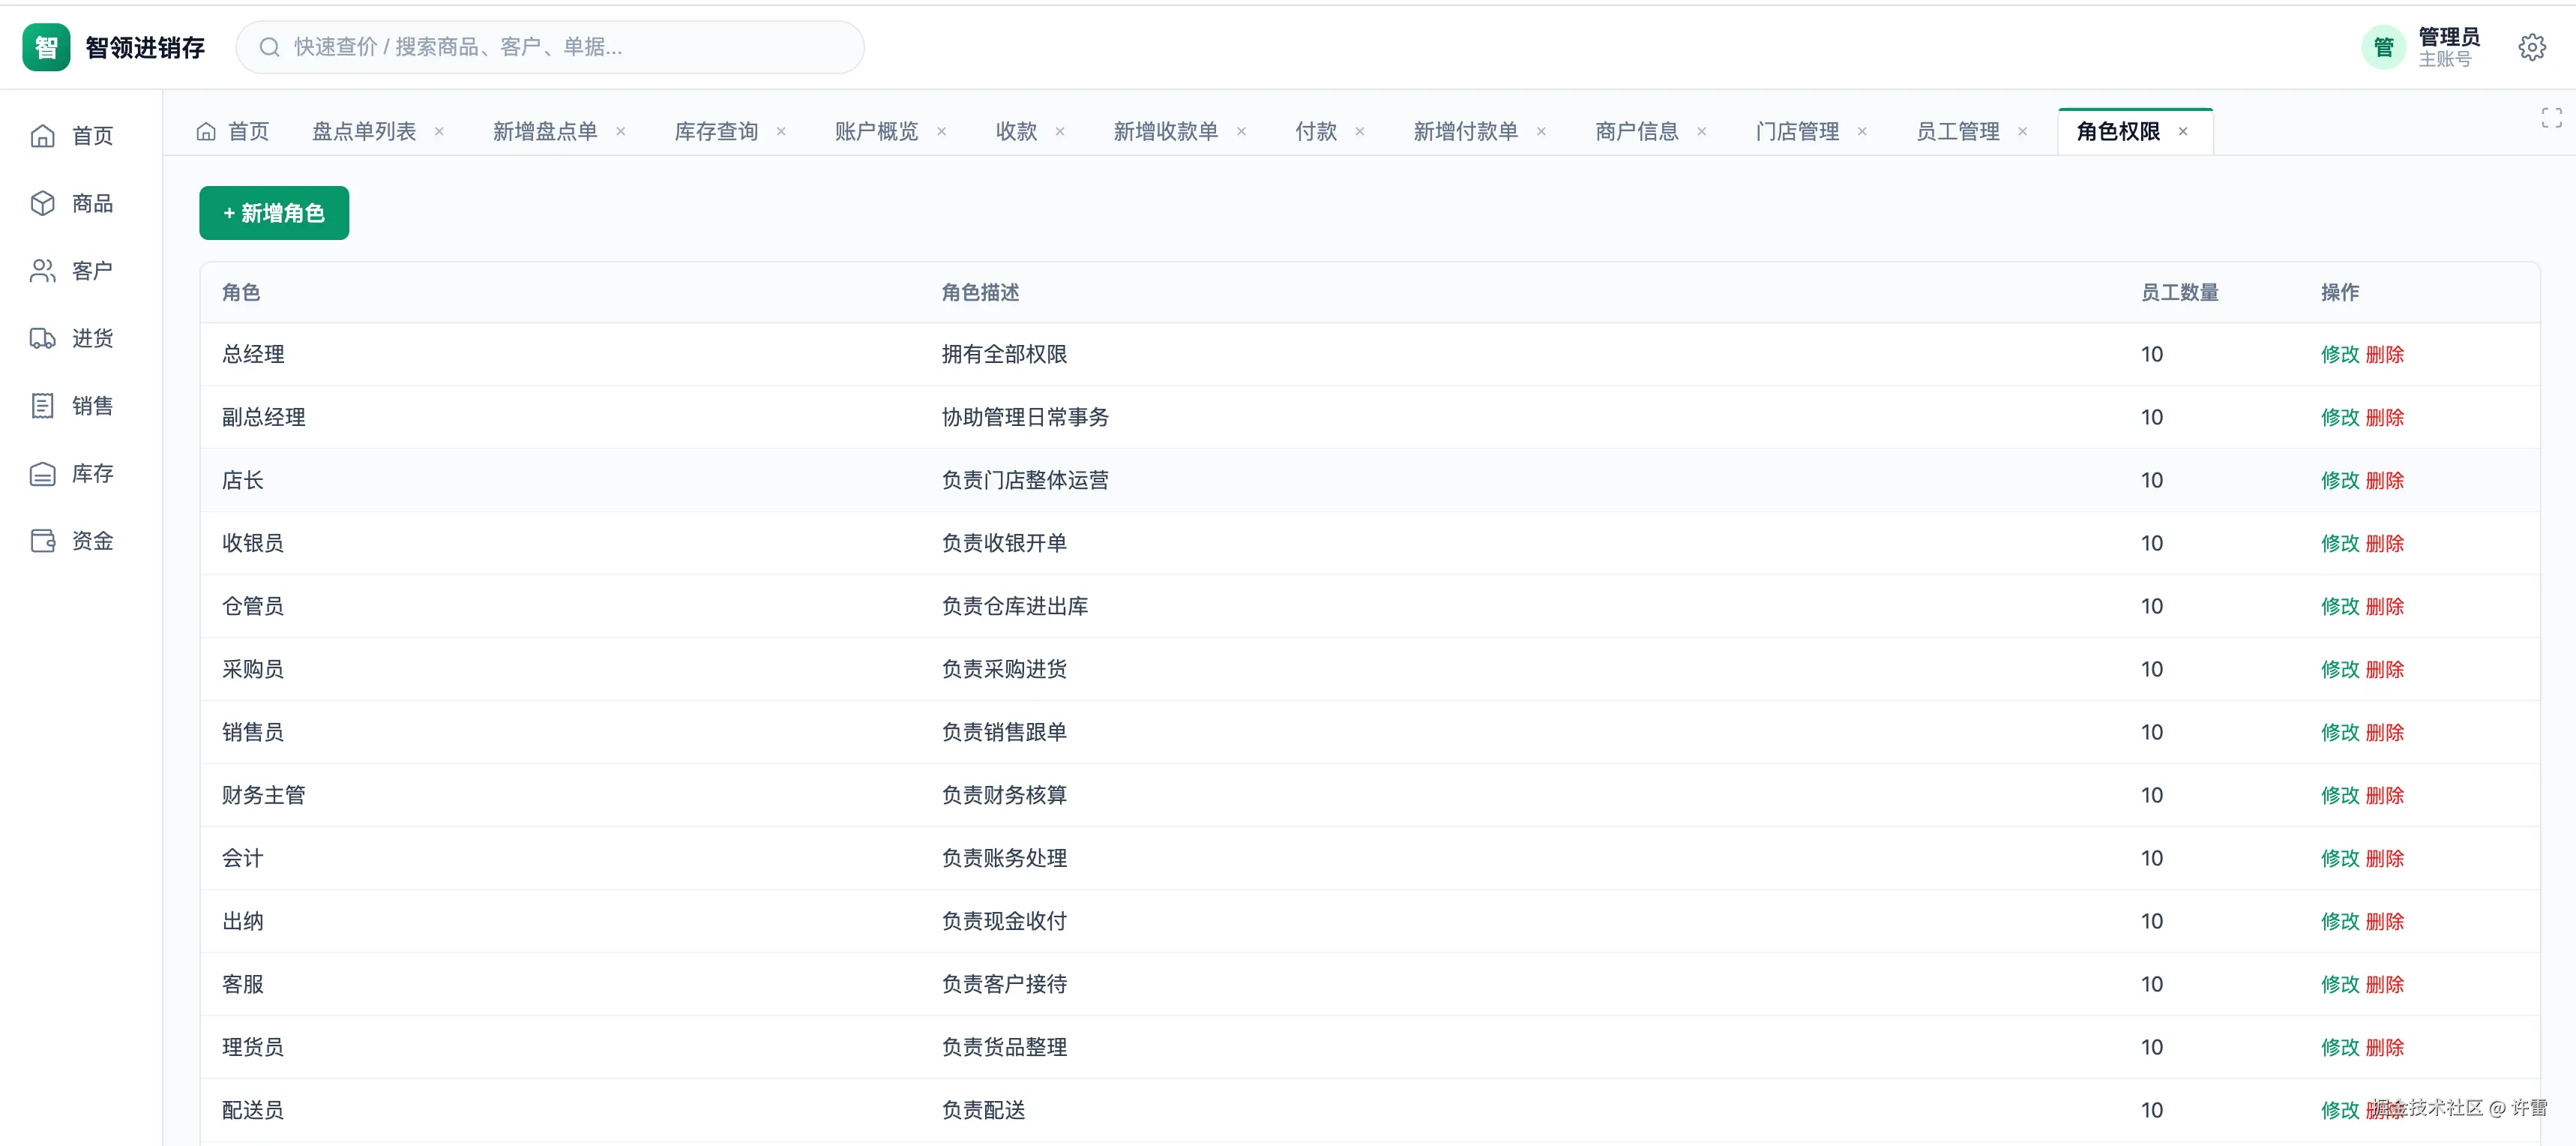Switch to the 付款 tab
The height and width of the screenshot is (1146, 2576).
click(x=1316, y=132)
